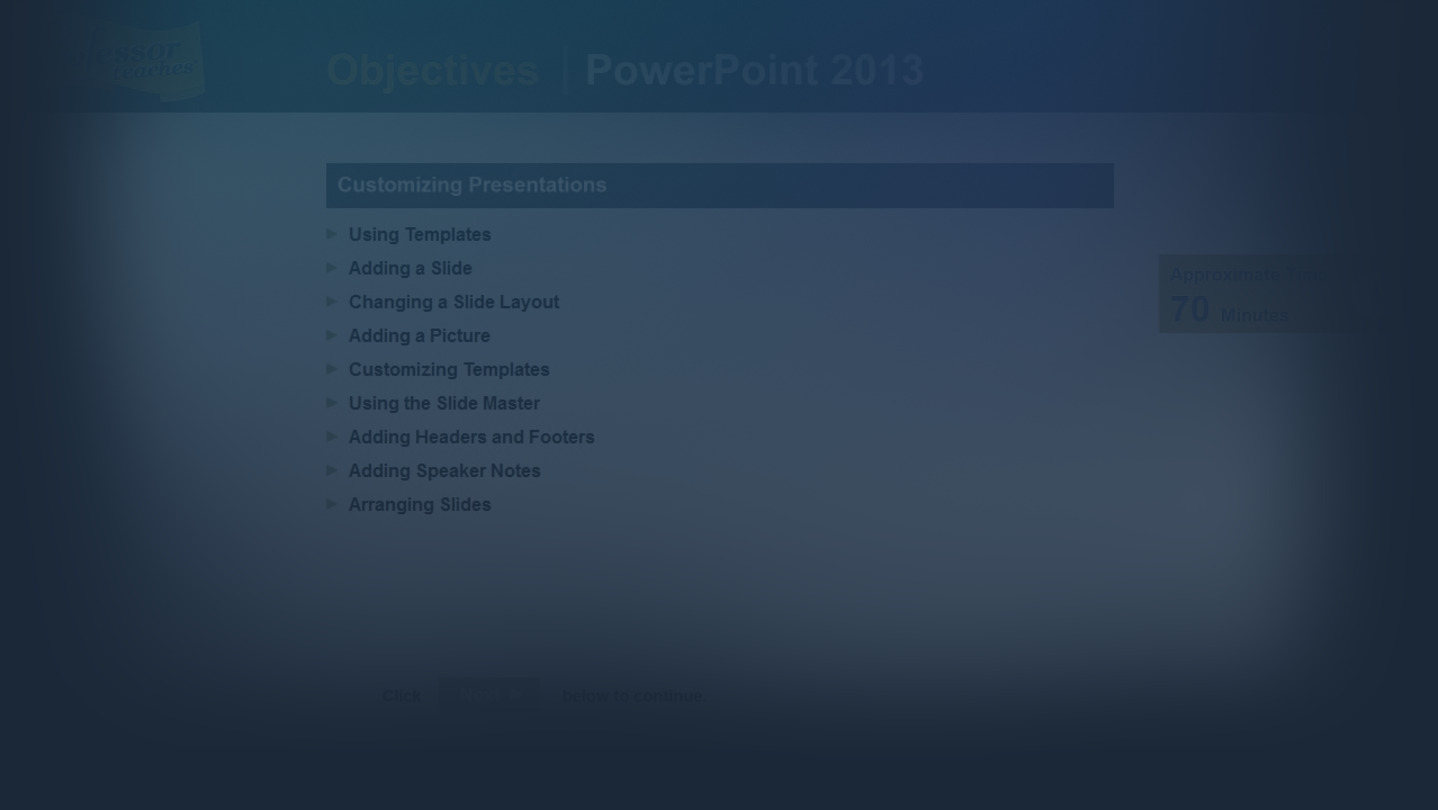Screen dimensions: 1438x810
Task: Click the Customizing Presentations heading bar
Action: 719,186
